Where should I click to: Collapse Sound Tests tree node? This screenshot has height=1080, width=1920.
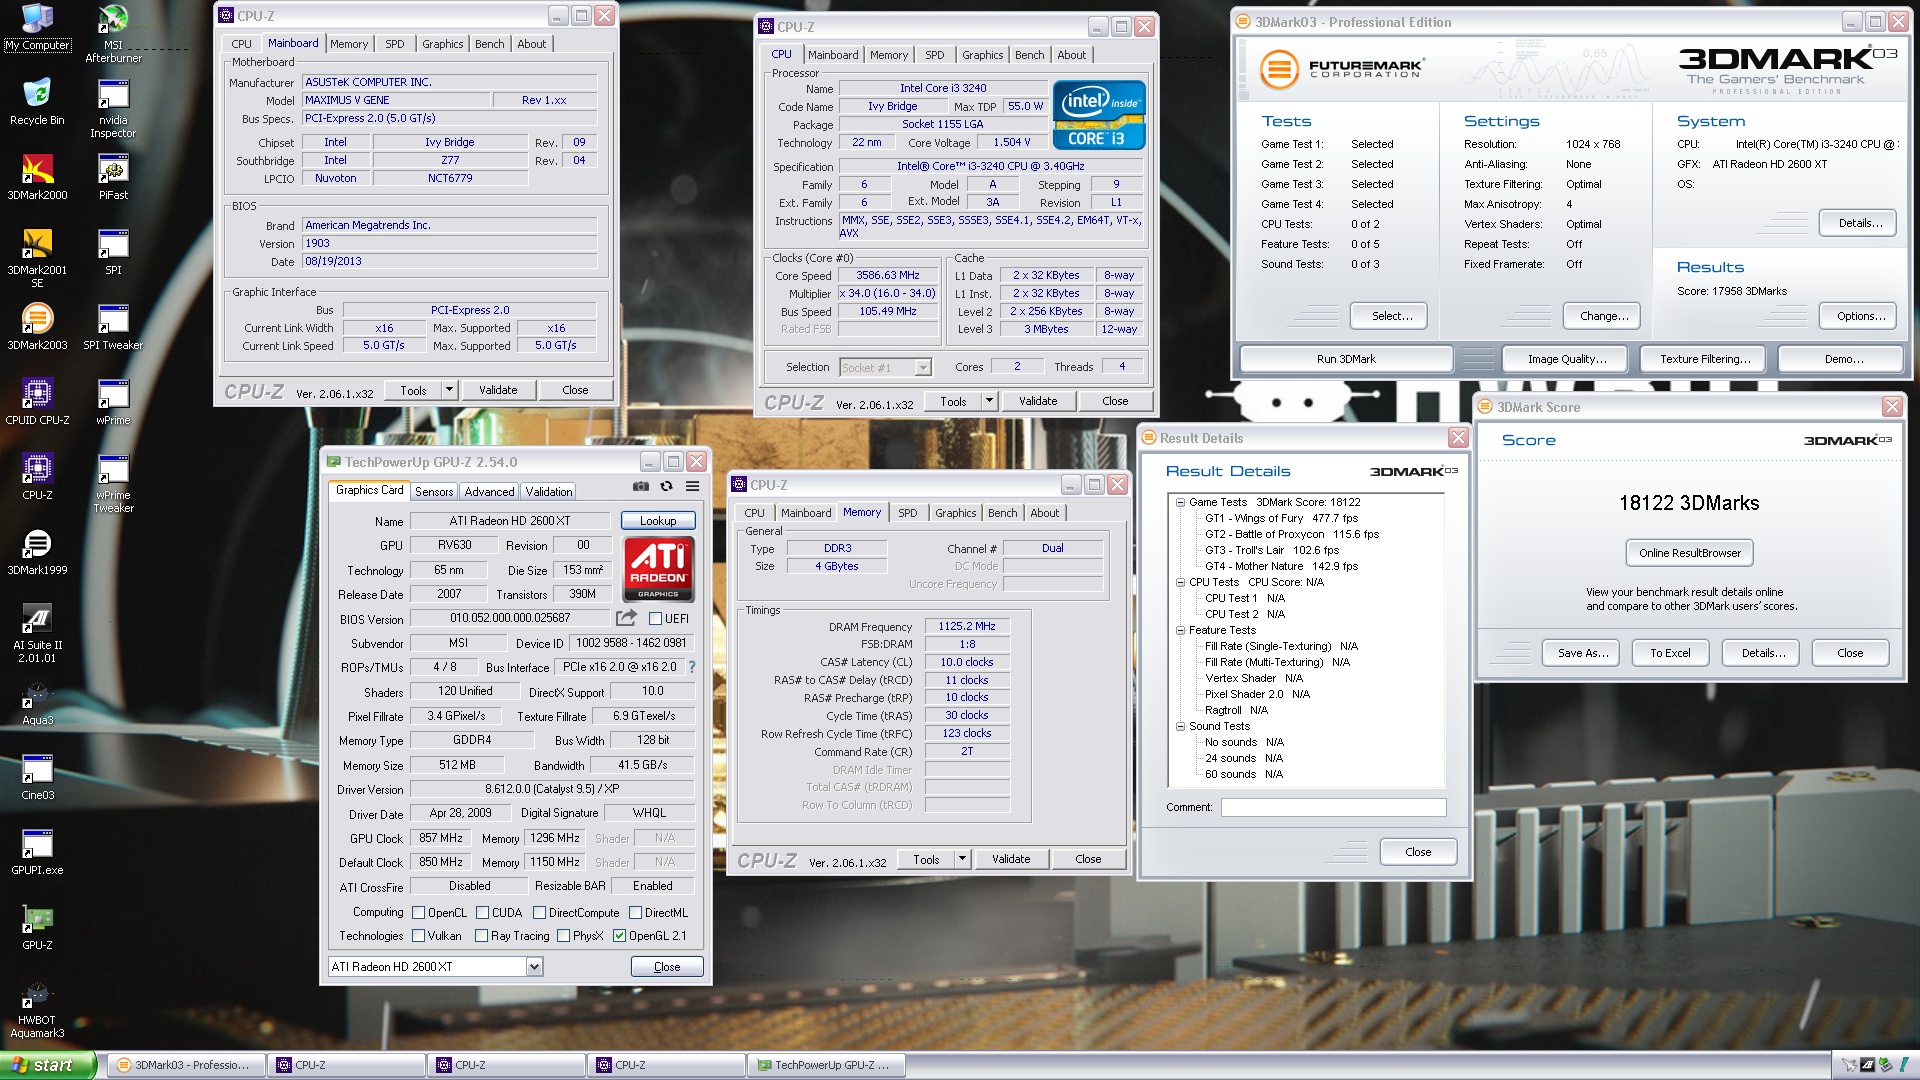(1180, 726)
